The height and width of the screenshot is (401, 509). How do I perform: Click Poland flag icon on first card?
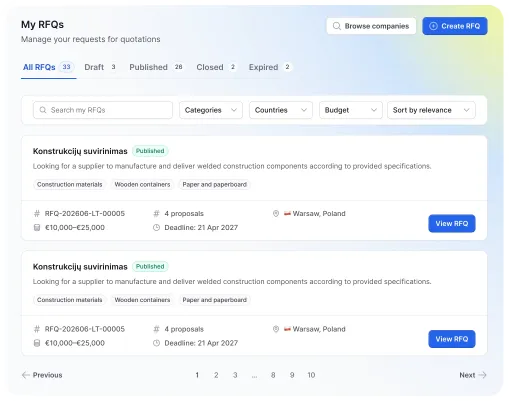click(287, 213)
